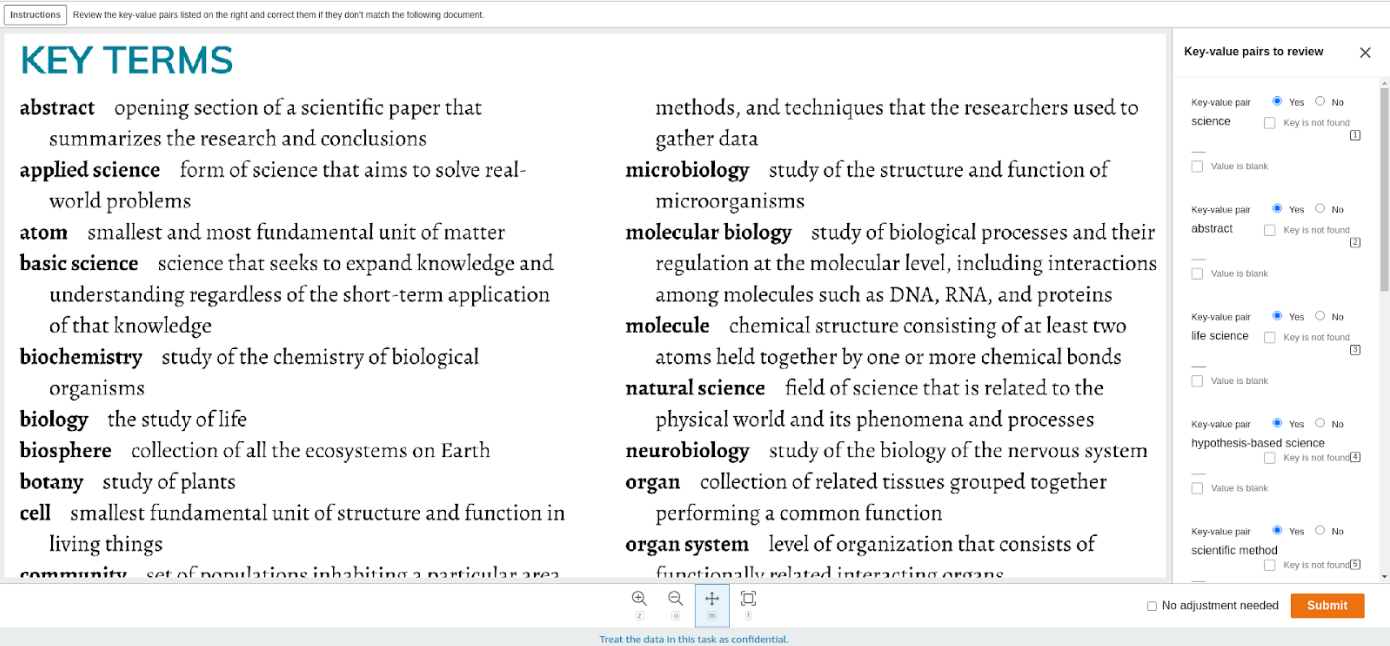Click the term "biochemistry" in the document
The image size is (1390, 646).
pyautogui.click(x=81, y=357)
